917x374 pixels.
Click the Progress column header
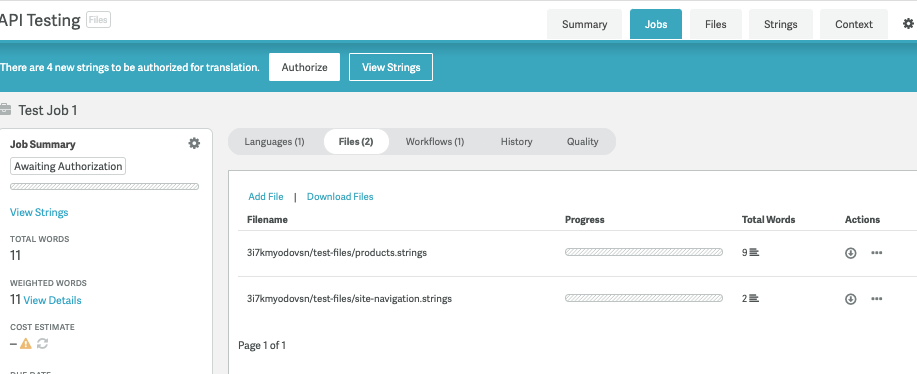[x=584, y=220]
